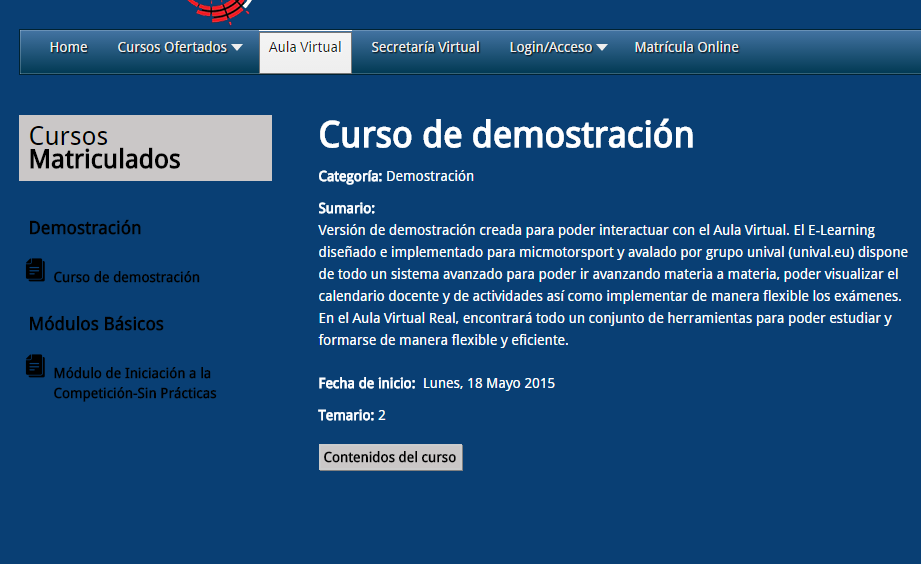
Task: Open Secretaría Virtual from the navigation bar
Action: coord(425,48)
